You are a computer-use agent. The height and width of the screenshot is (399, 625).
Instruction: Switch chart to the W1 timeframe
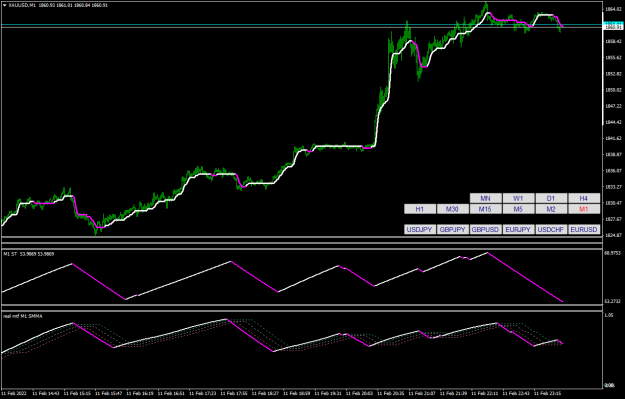(x=518, y=198)
